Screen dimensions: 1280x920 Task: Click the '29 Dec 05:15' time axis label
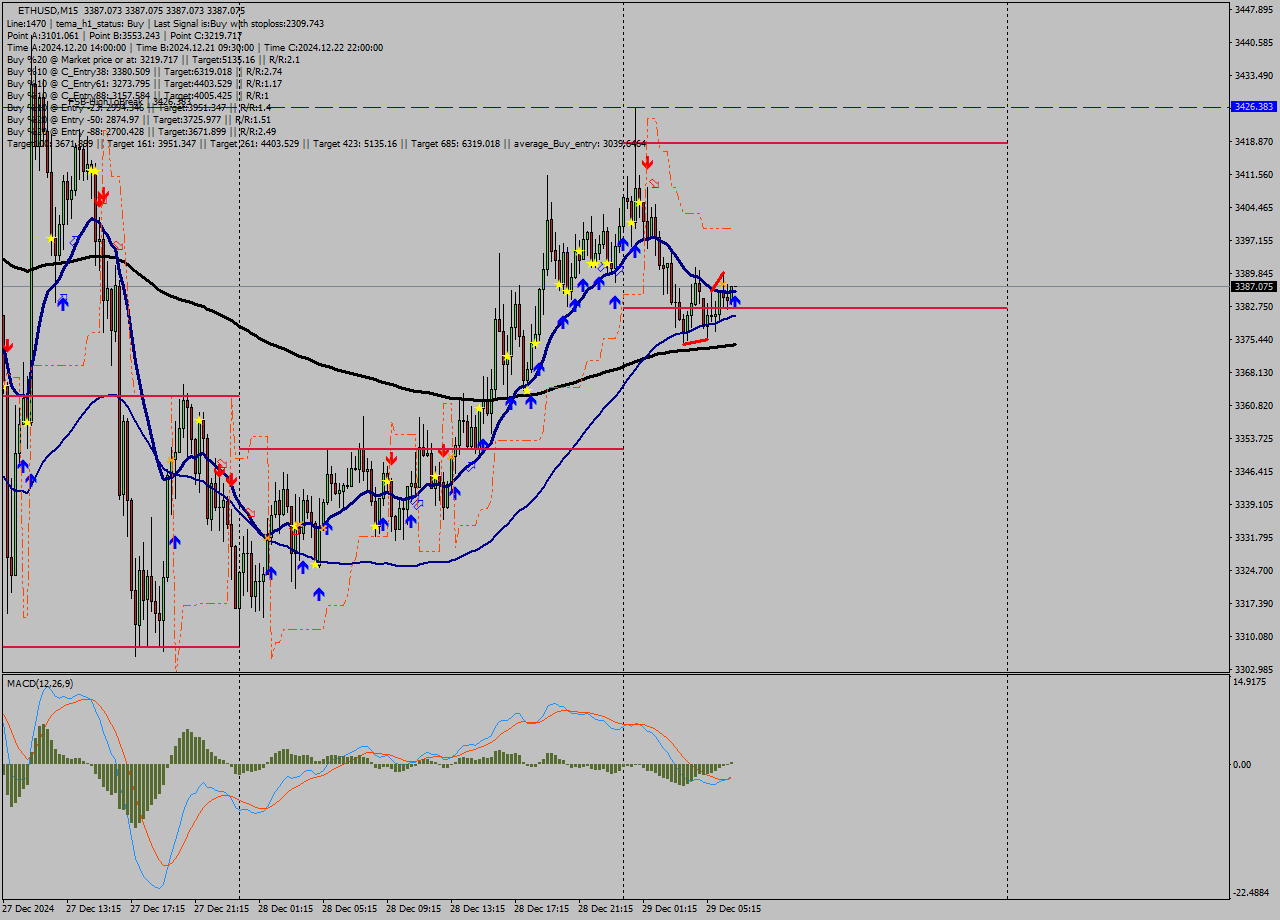click(734, 909)
